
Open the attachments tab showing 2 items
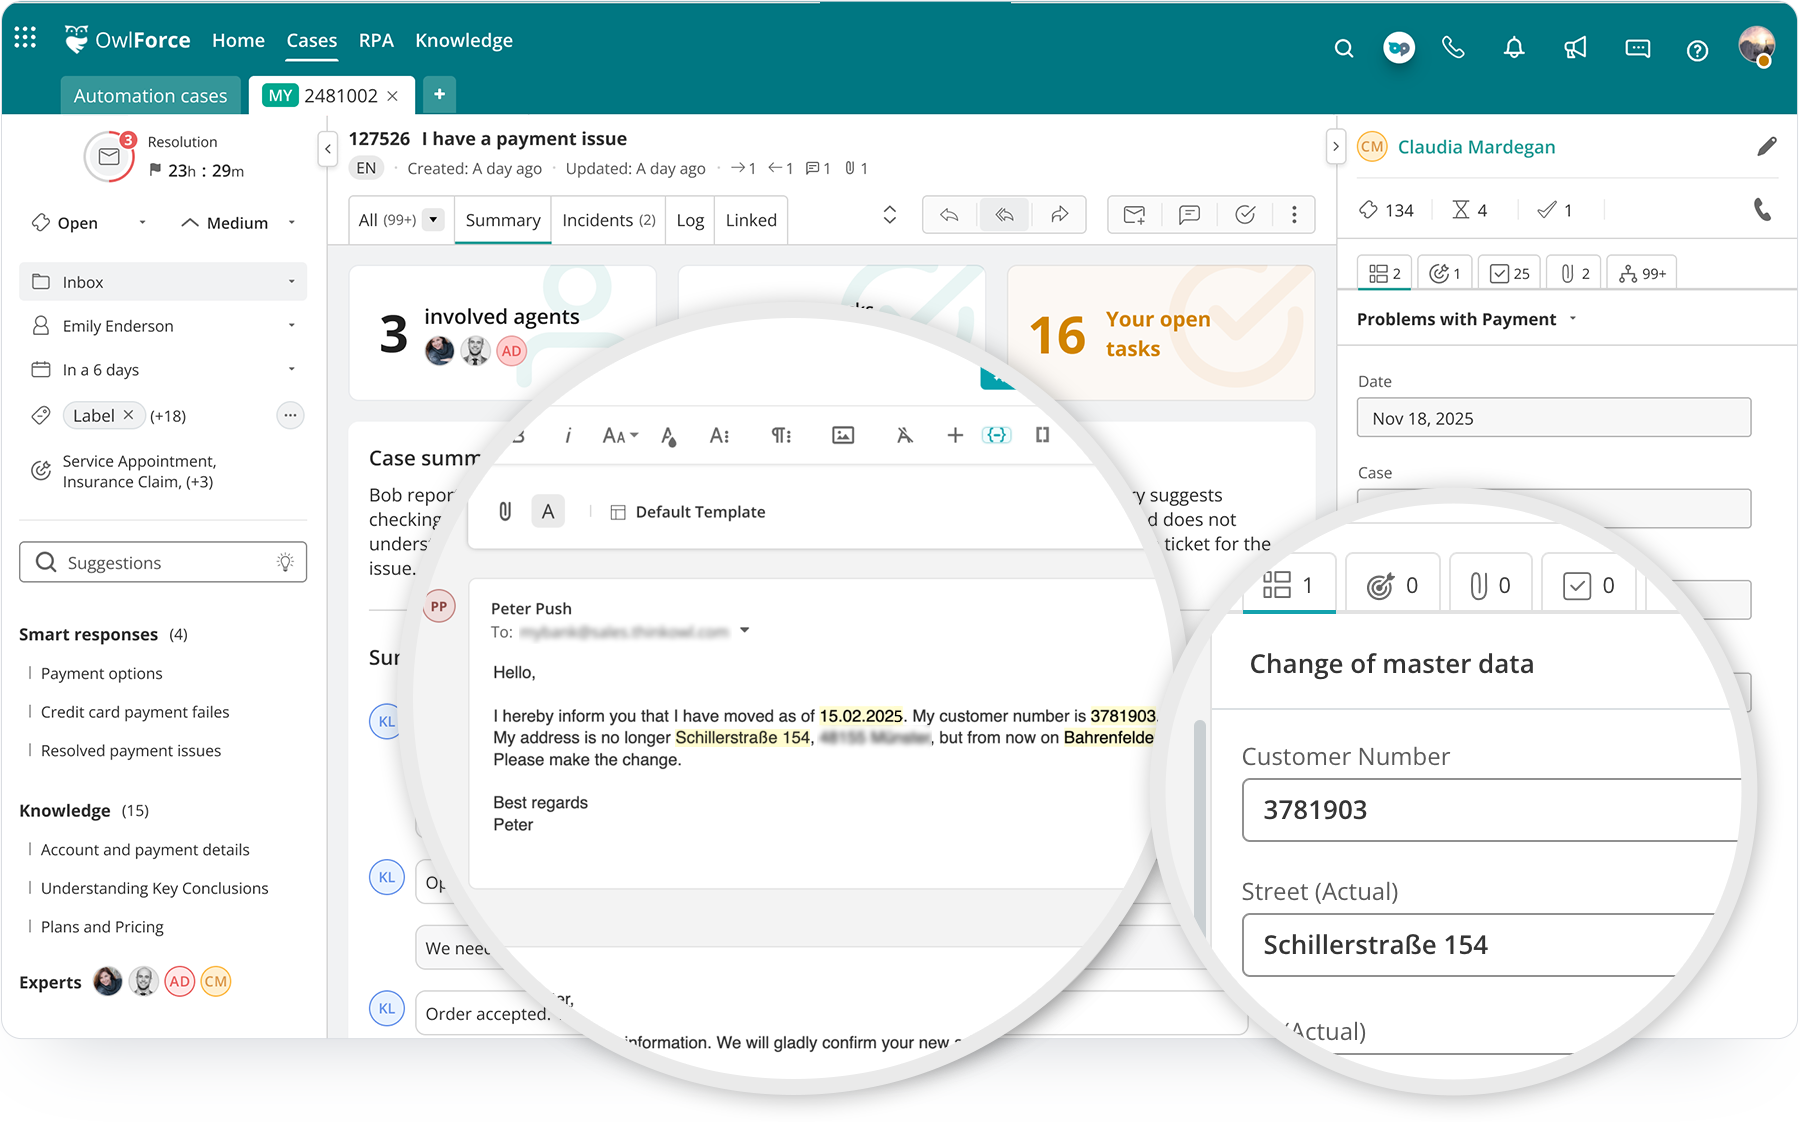(1573, 271)
